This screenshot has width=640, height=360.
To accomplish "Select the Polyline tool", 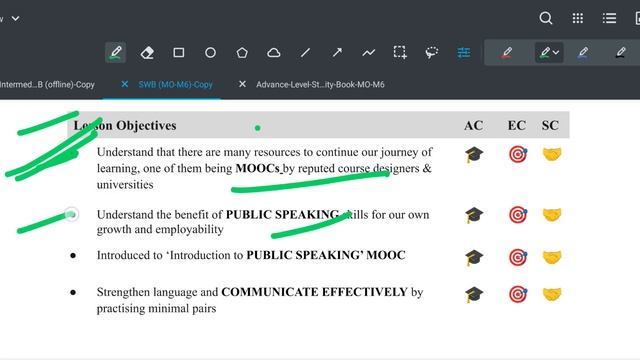I will pyautogui.click(x=369, y=53).
